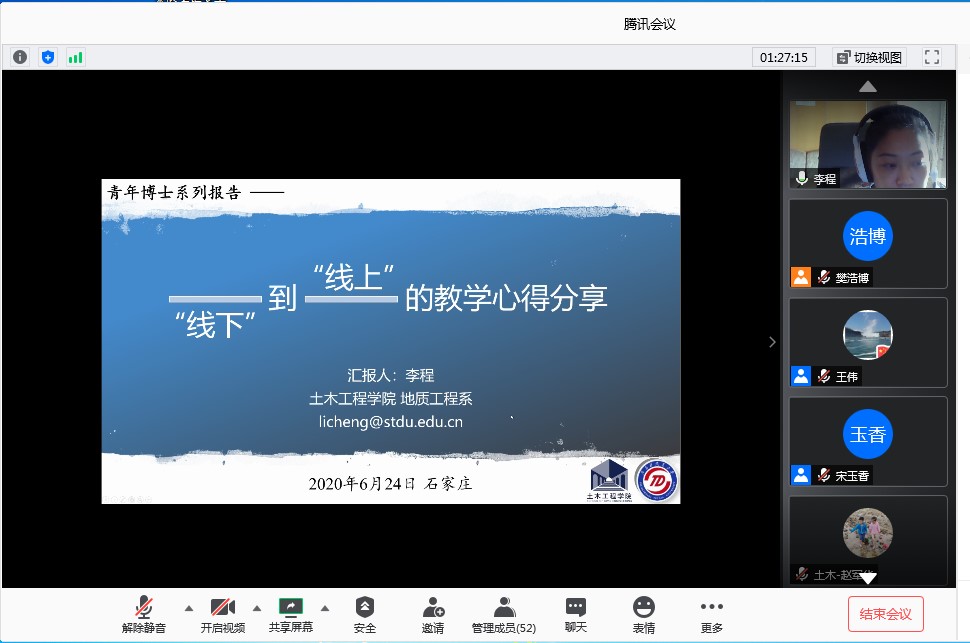This screenshot has width=970, height=643.
Task: Expand video options arrow beside camera
Action: coord(257,607)
